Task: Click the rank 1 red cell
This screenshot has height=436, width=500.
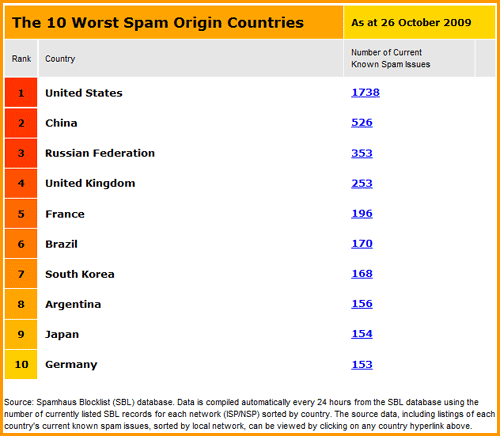Action: click(21, 93)
